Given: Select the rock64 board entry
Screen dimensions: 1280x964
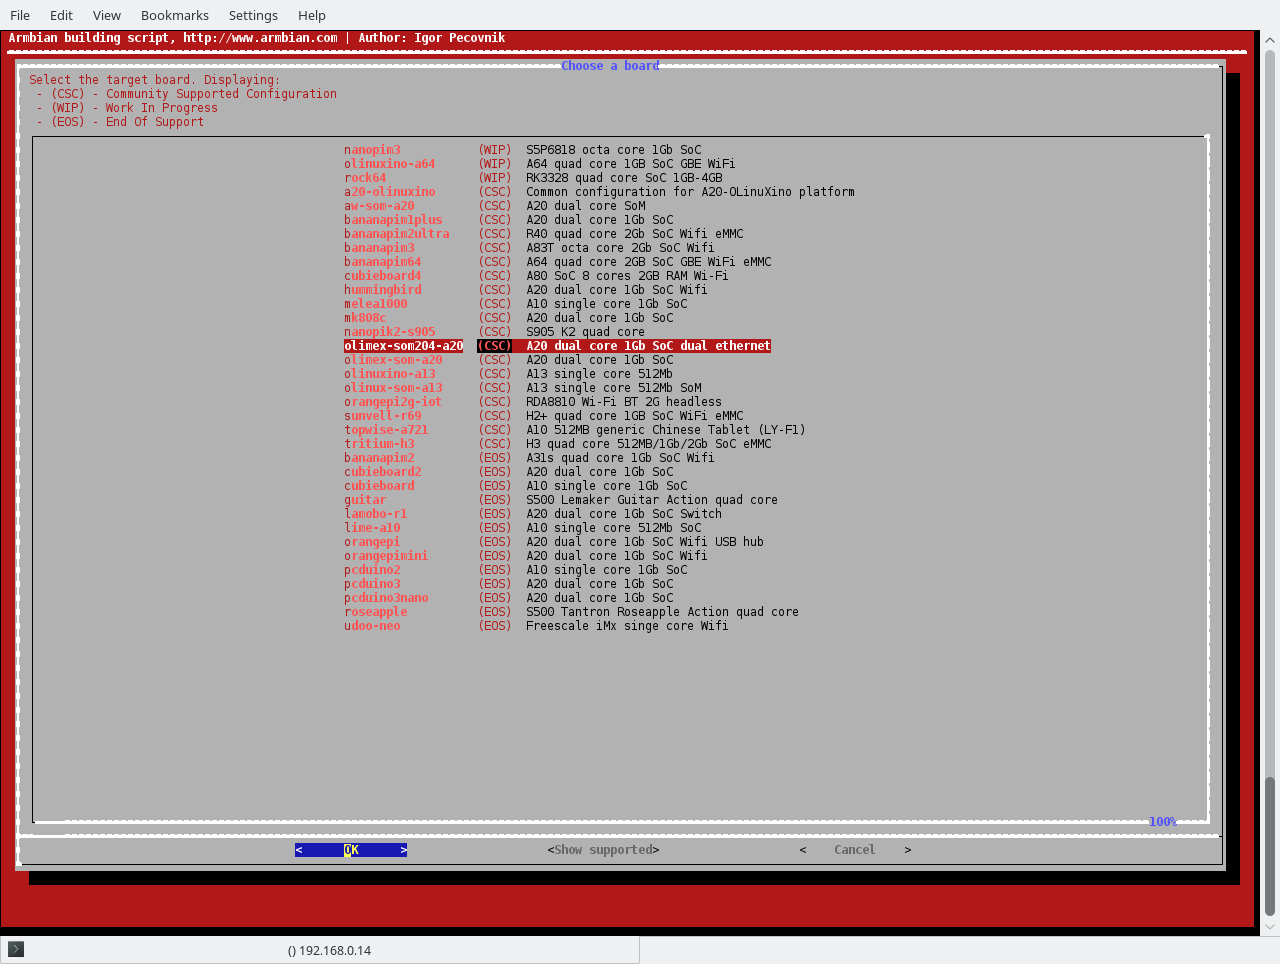Looking at the screenshot, I should 534,178.
